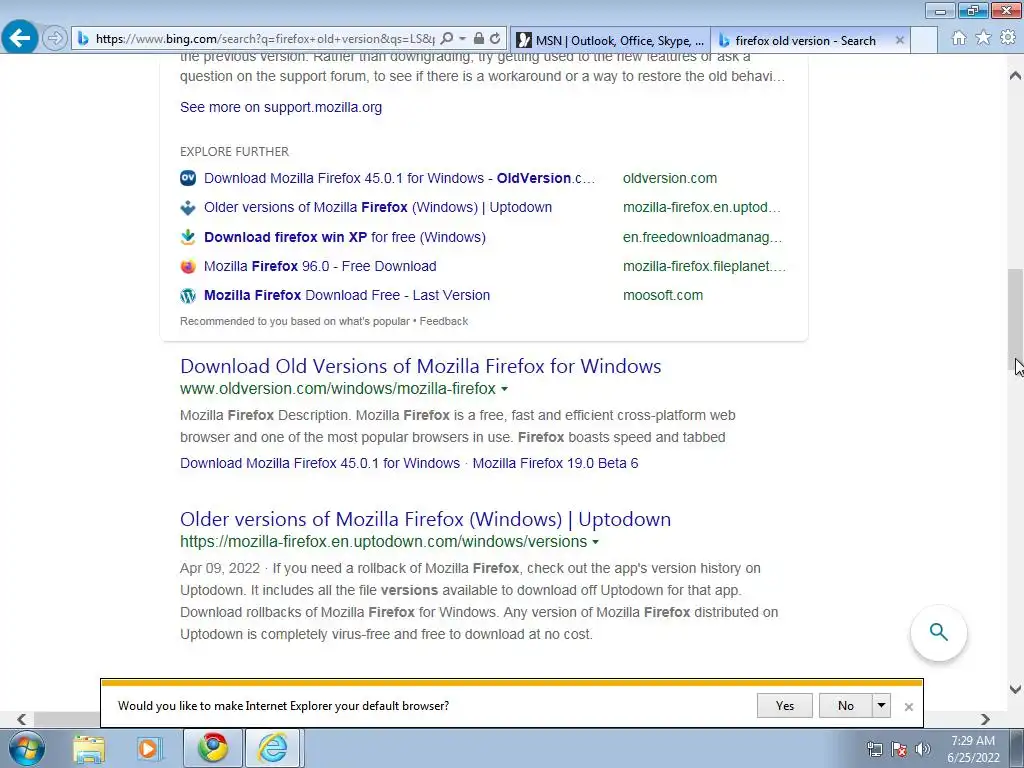Viewport: 1024px width, 768px height.
Task: Click the address bar URL field
Action: (x=264, y=39)
